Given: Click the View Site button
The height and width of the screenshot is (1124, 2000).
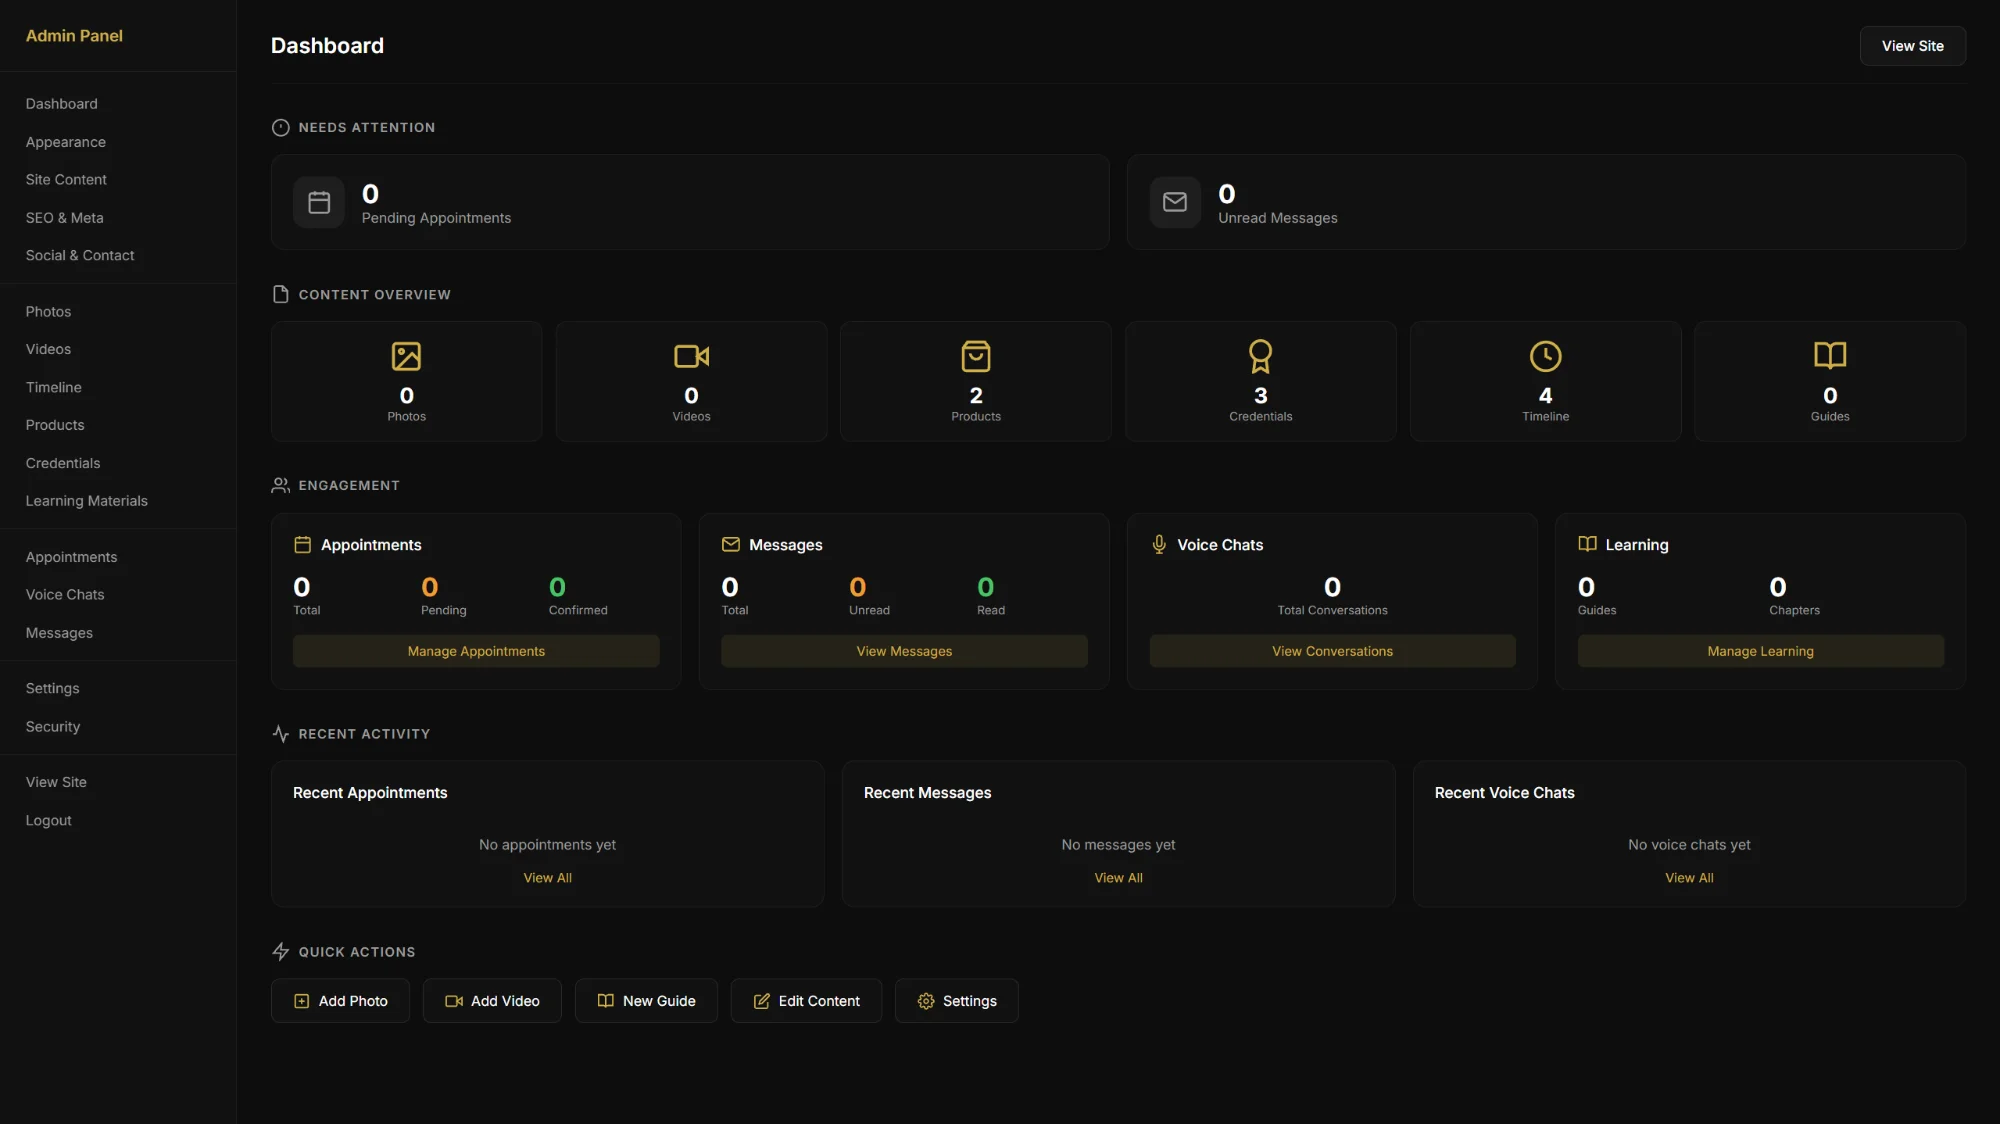Looking at the screenshot, I should (x=1911, y=46).
